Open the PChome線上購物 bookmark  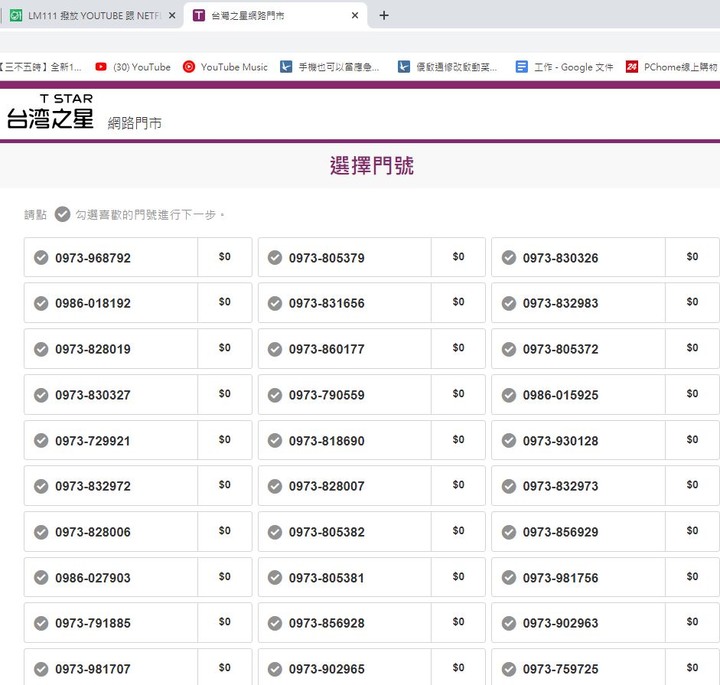pyautogui.click(x=672, y=67)
